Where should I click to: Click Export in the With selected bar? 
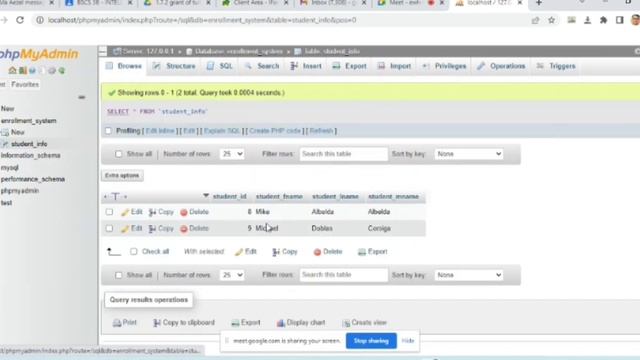click(x=372, y=251)
